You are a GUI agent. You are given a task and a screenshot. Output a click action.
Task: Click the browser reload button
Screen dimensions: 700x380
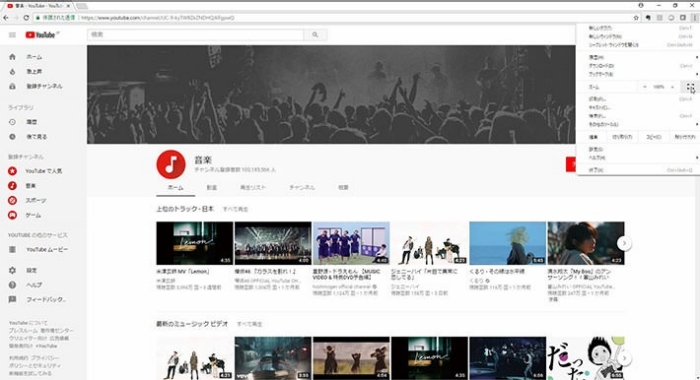26,18
